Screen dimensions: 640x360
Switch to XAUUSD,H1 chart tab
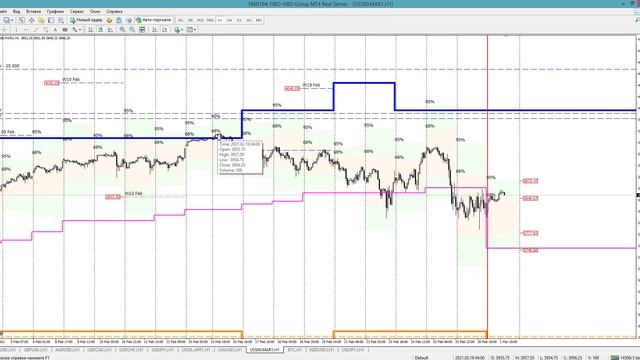pos(231,350)
